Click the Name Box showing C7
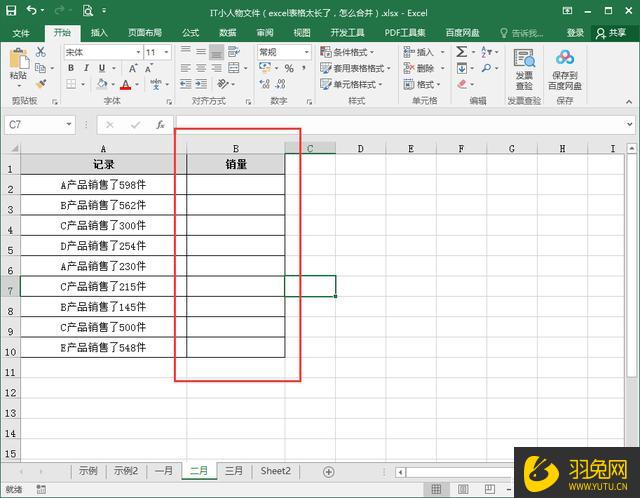The width and height of the screenshot is (640, 498). 40,124
